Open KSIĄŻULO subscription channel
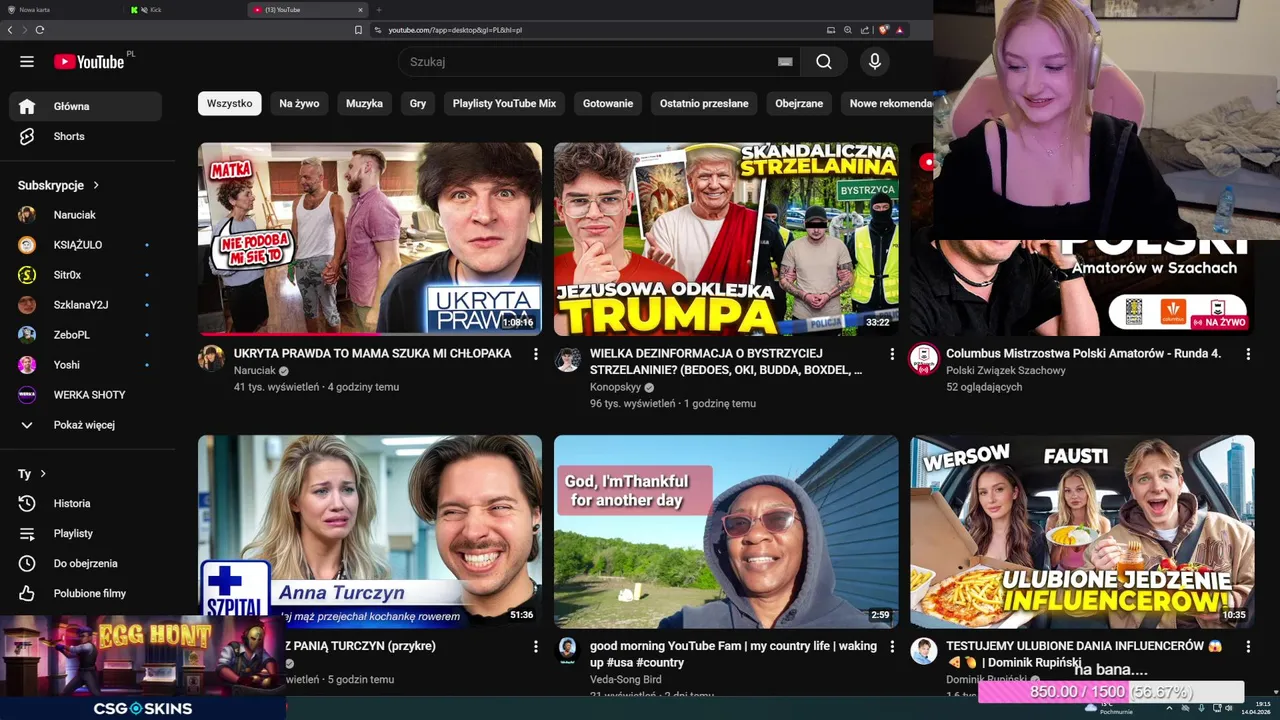1280x720 pixels. coord(85,245)
